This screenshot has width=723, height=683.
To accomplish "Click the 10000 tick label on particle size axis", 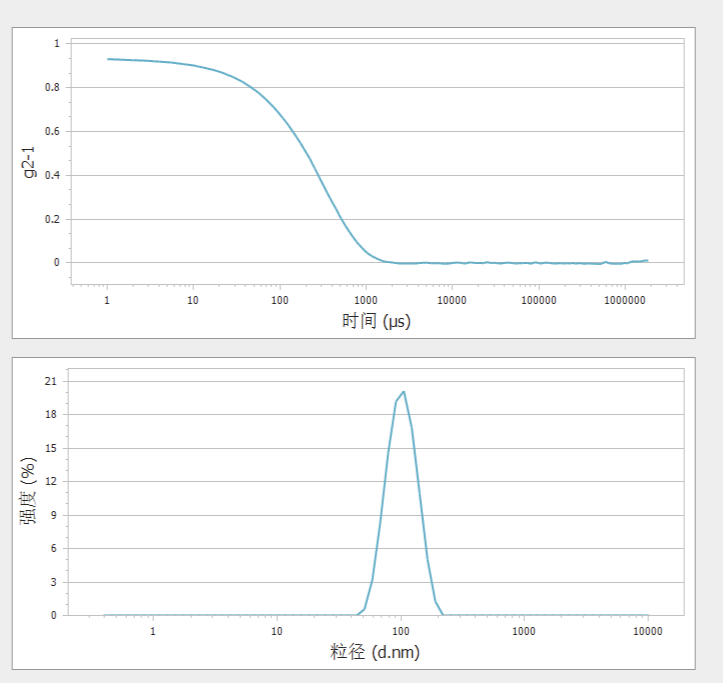I will 647,631.
